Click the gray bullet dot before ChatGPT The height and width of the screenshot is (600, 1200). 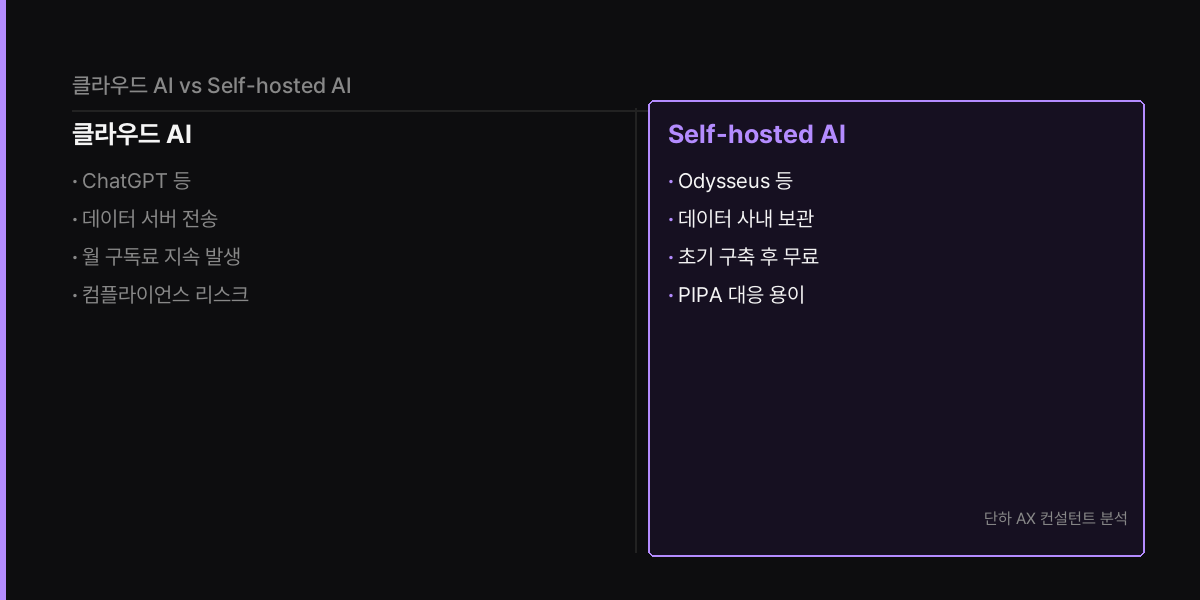75,182
